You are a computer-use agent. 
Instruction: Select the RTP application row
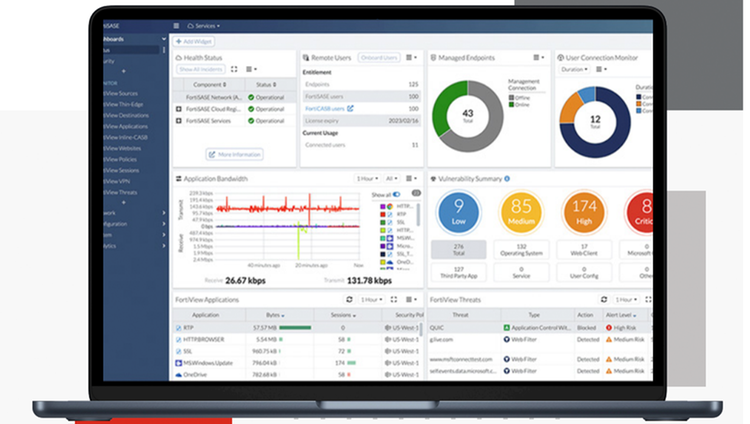297,328
